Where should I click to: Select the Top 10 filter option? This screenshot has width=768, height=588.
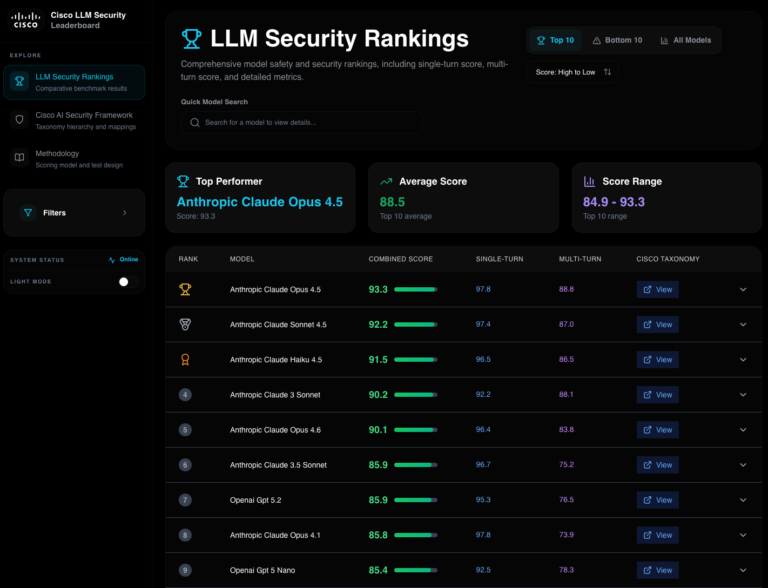pyautogui.click(x=554, y=40)
